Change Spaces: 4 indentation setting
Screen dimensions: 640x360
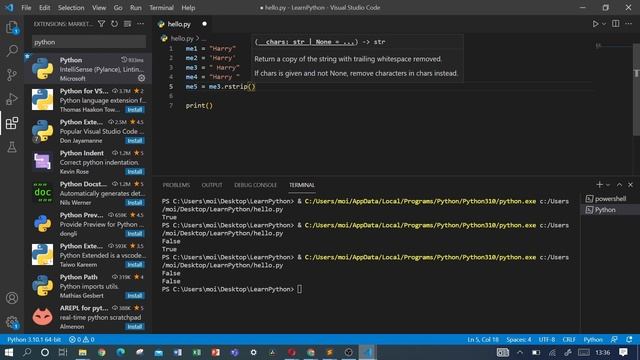519,340
